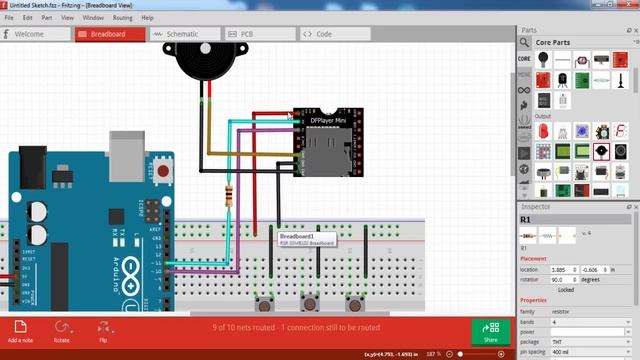Select the schematic view thumbnail of R1

[547, 236]
